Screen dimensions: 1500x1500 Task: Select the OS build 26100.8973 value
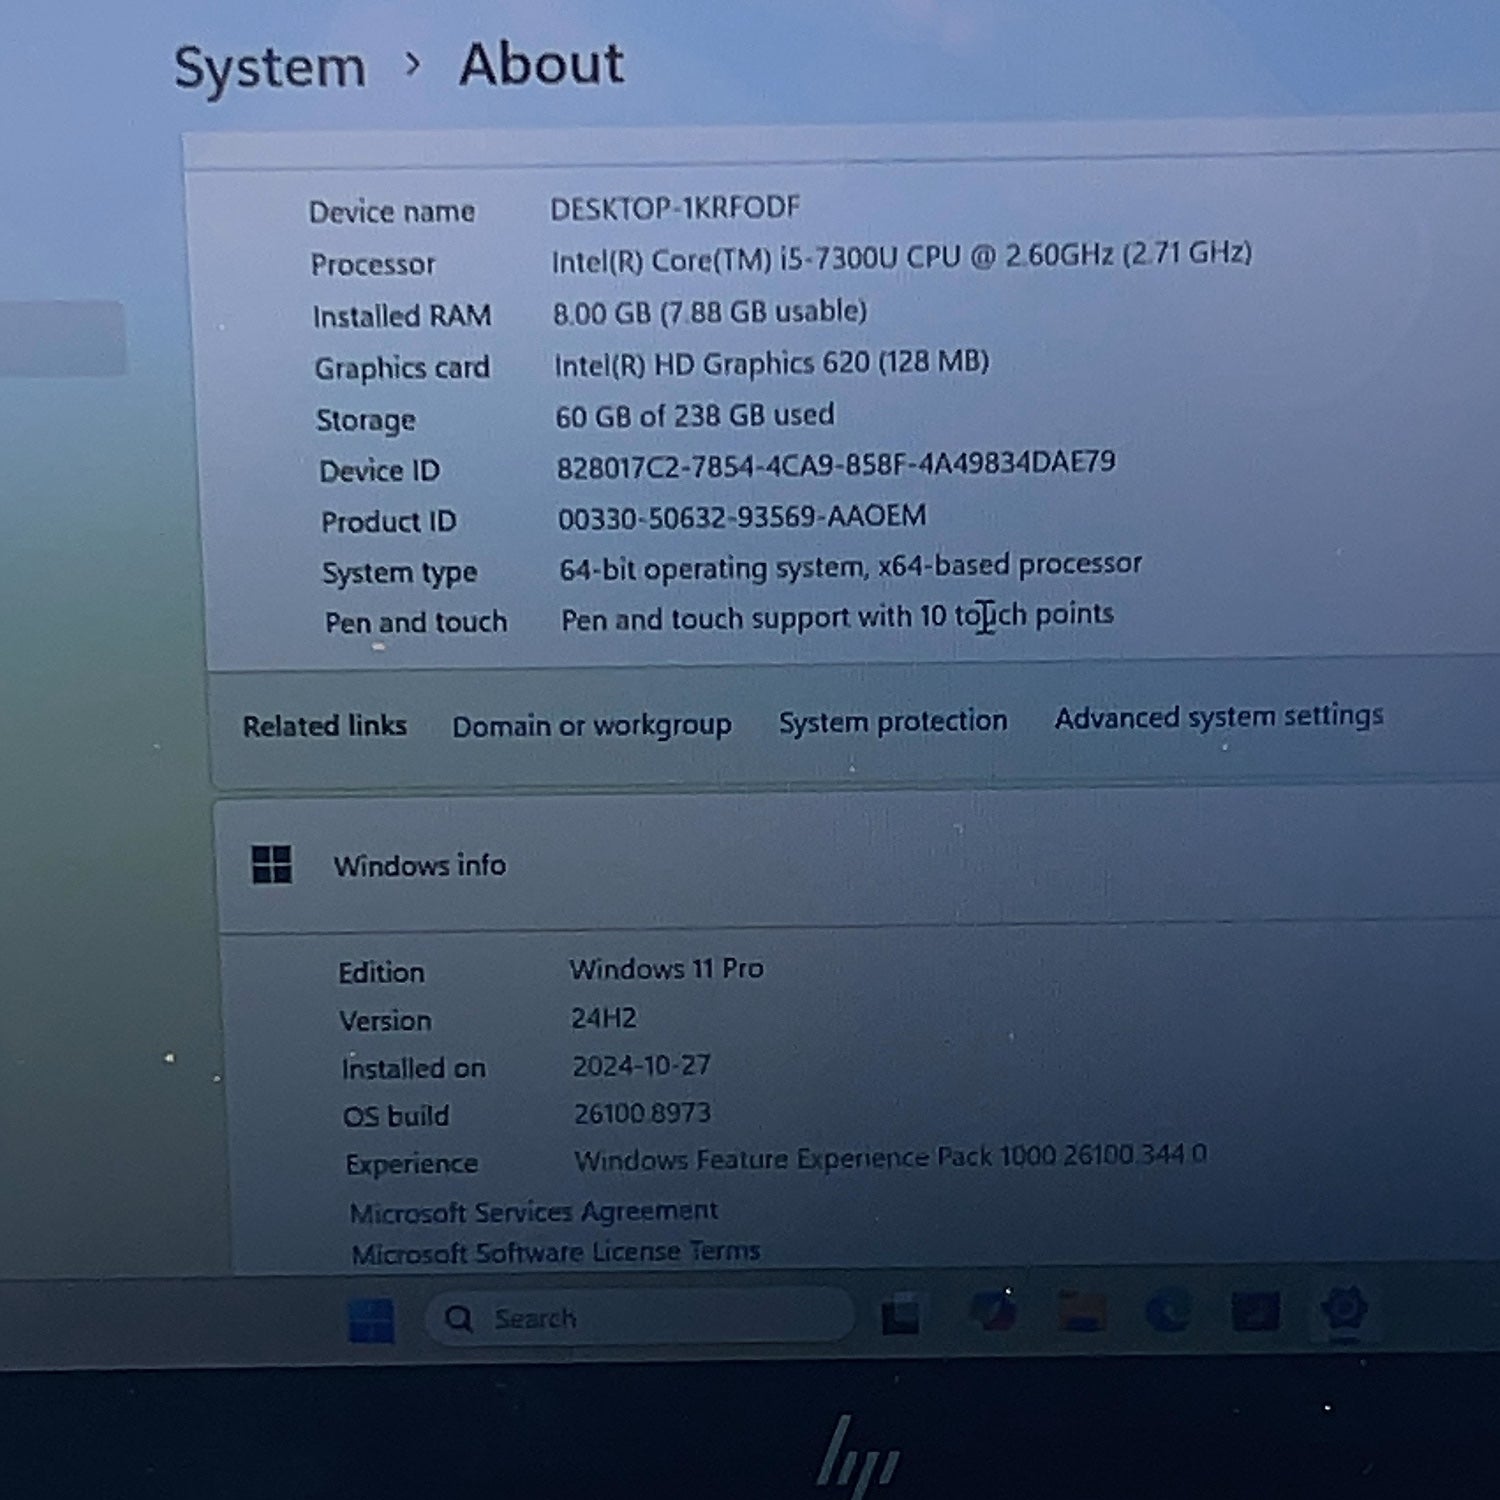(642, 1113)
